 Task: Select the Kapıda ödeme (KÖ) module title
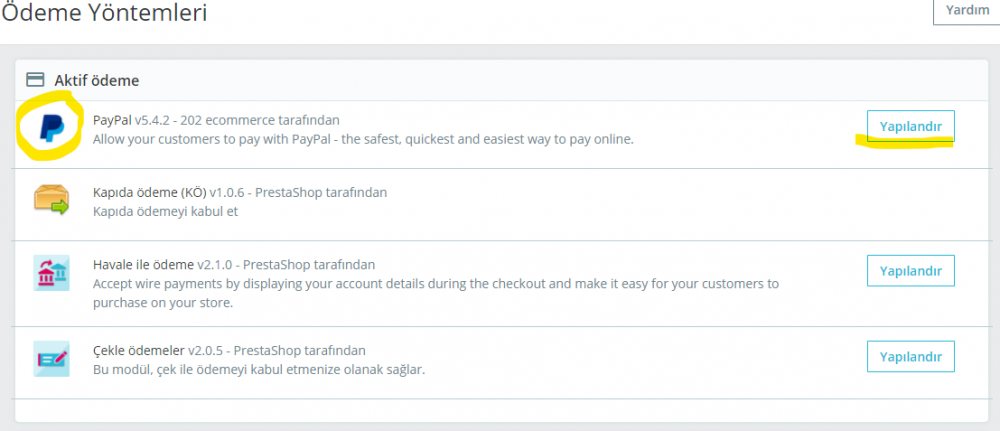tap(149, 192)
